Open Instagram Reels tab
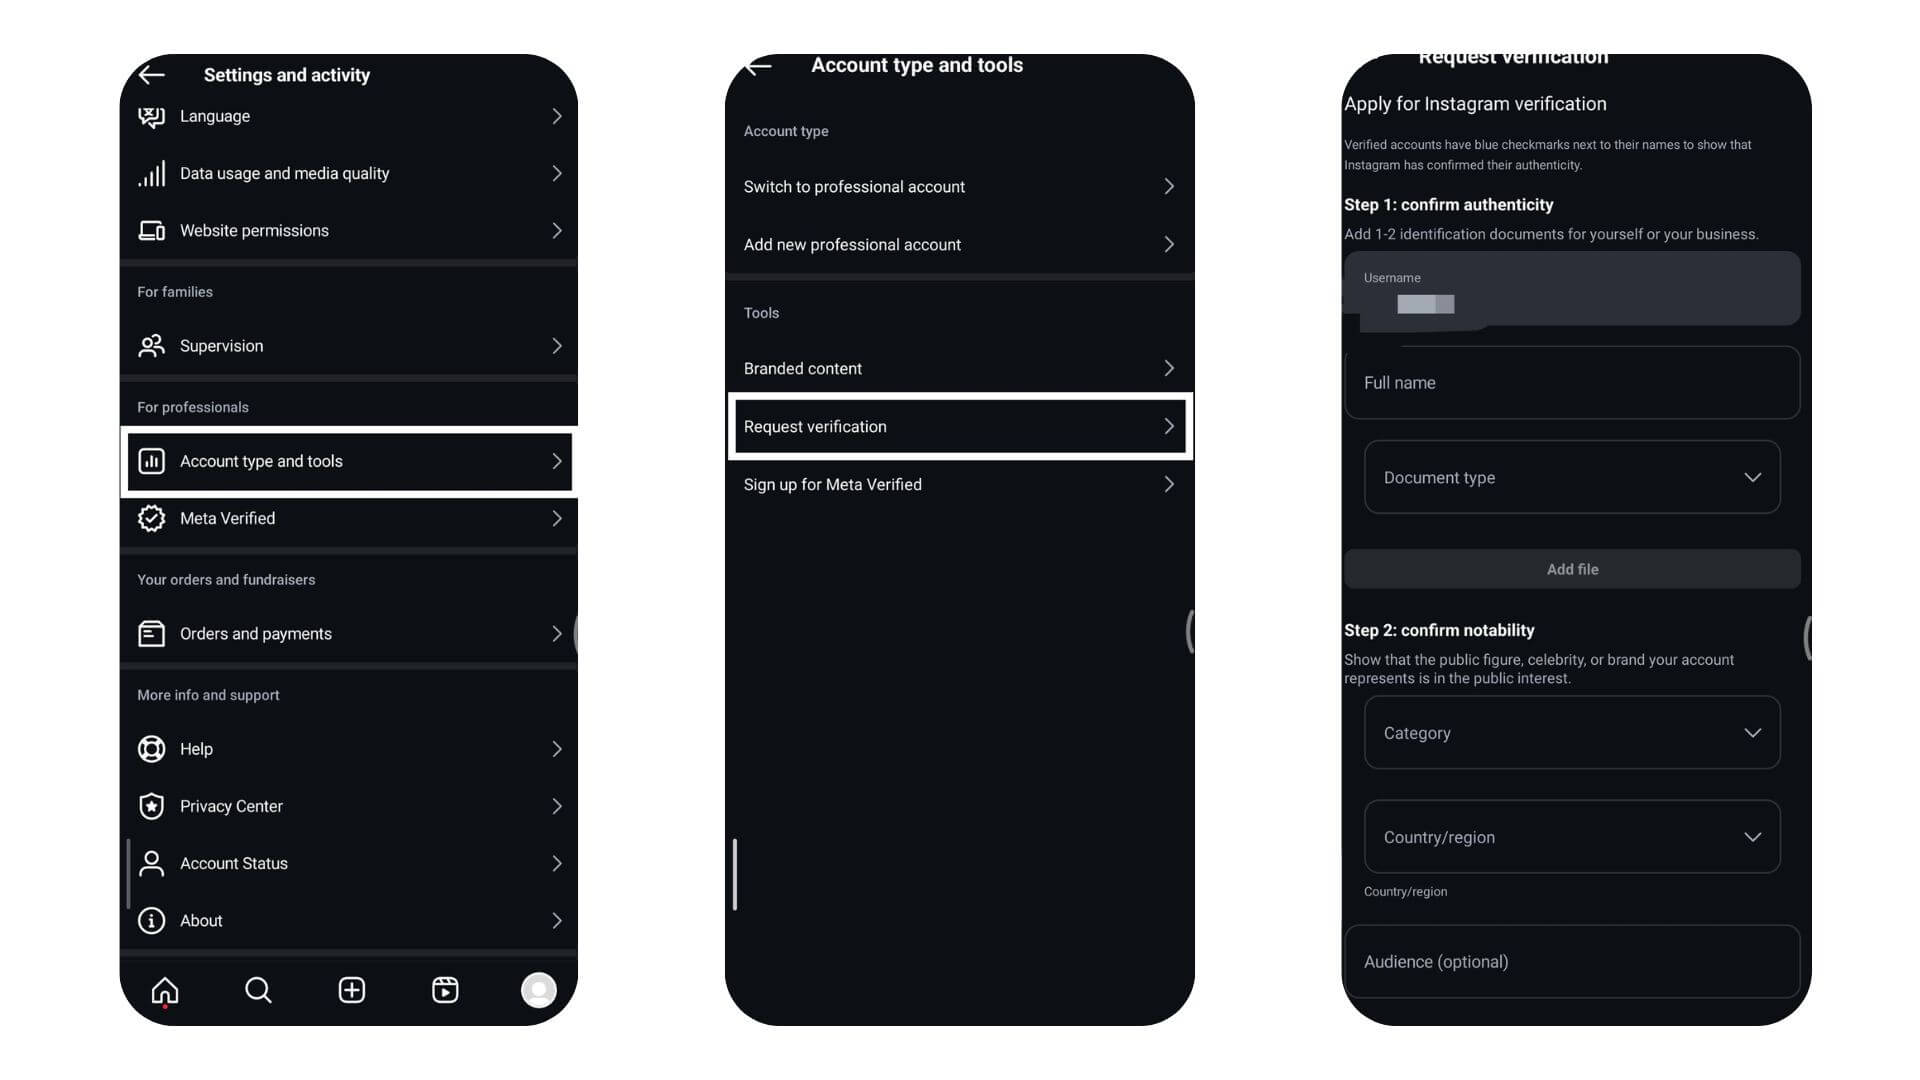Viewport: 1920px width, 1080px height. pos(444,990)
